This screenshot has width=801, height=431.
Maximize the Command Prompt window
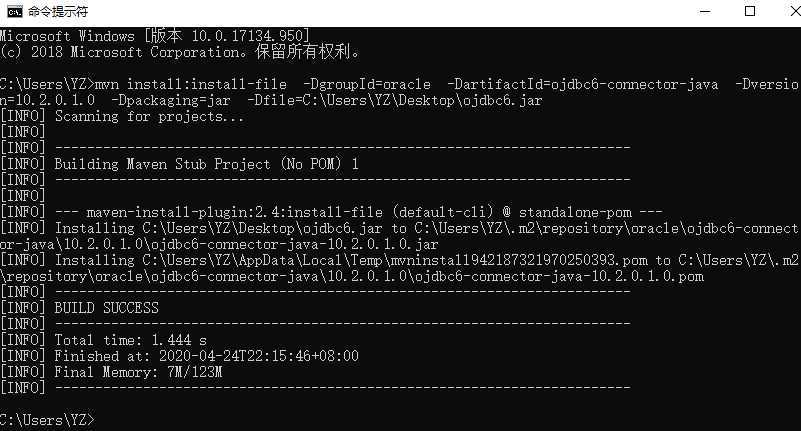click(750, 11)
